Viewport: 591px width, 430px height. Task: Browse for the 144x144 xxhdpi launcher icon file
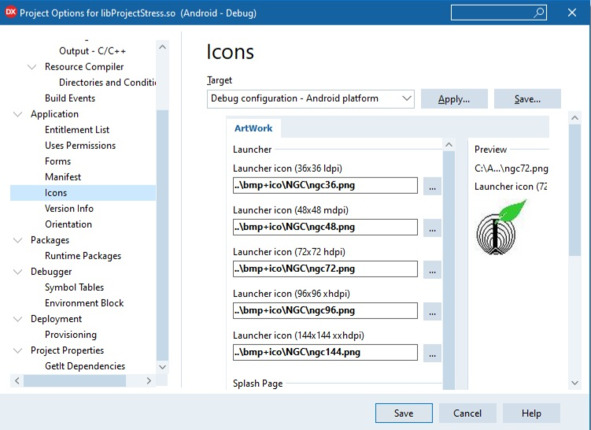[432, 353]
